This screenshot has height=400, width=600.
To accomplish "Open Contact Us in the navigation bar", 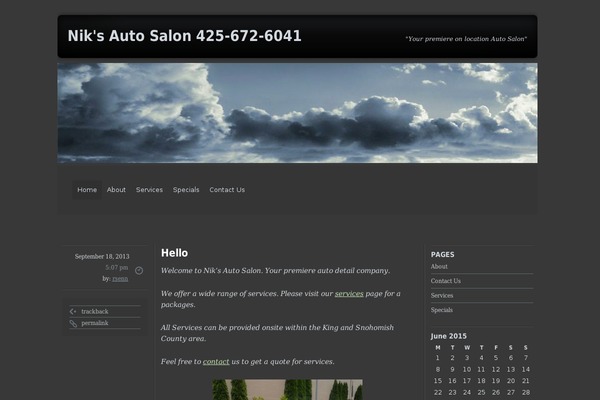I will pyautogui.click(x=227, y=190).
